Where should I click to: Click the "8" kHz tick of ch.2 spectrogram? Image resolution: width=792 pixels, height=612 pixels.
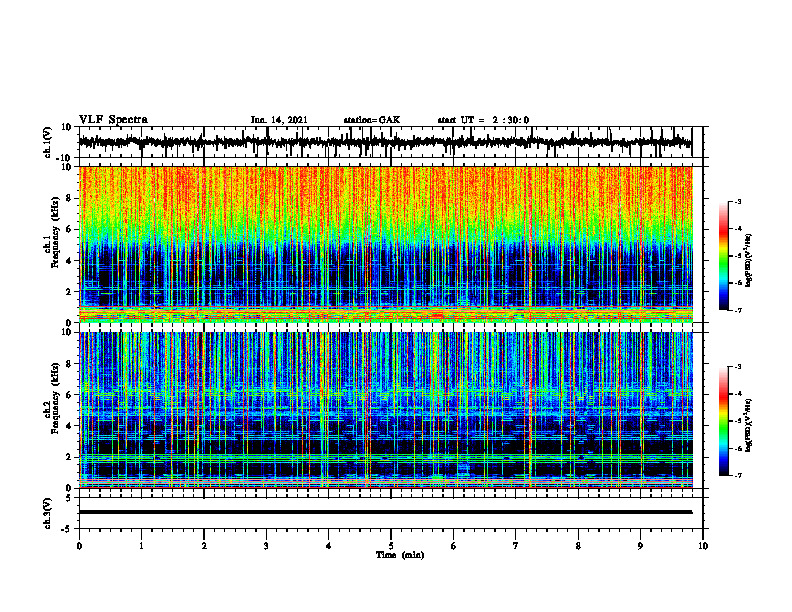(69, 364)
